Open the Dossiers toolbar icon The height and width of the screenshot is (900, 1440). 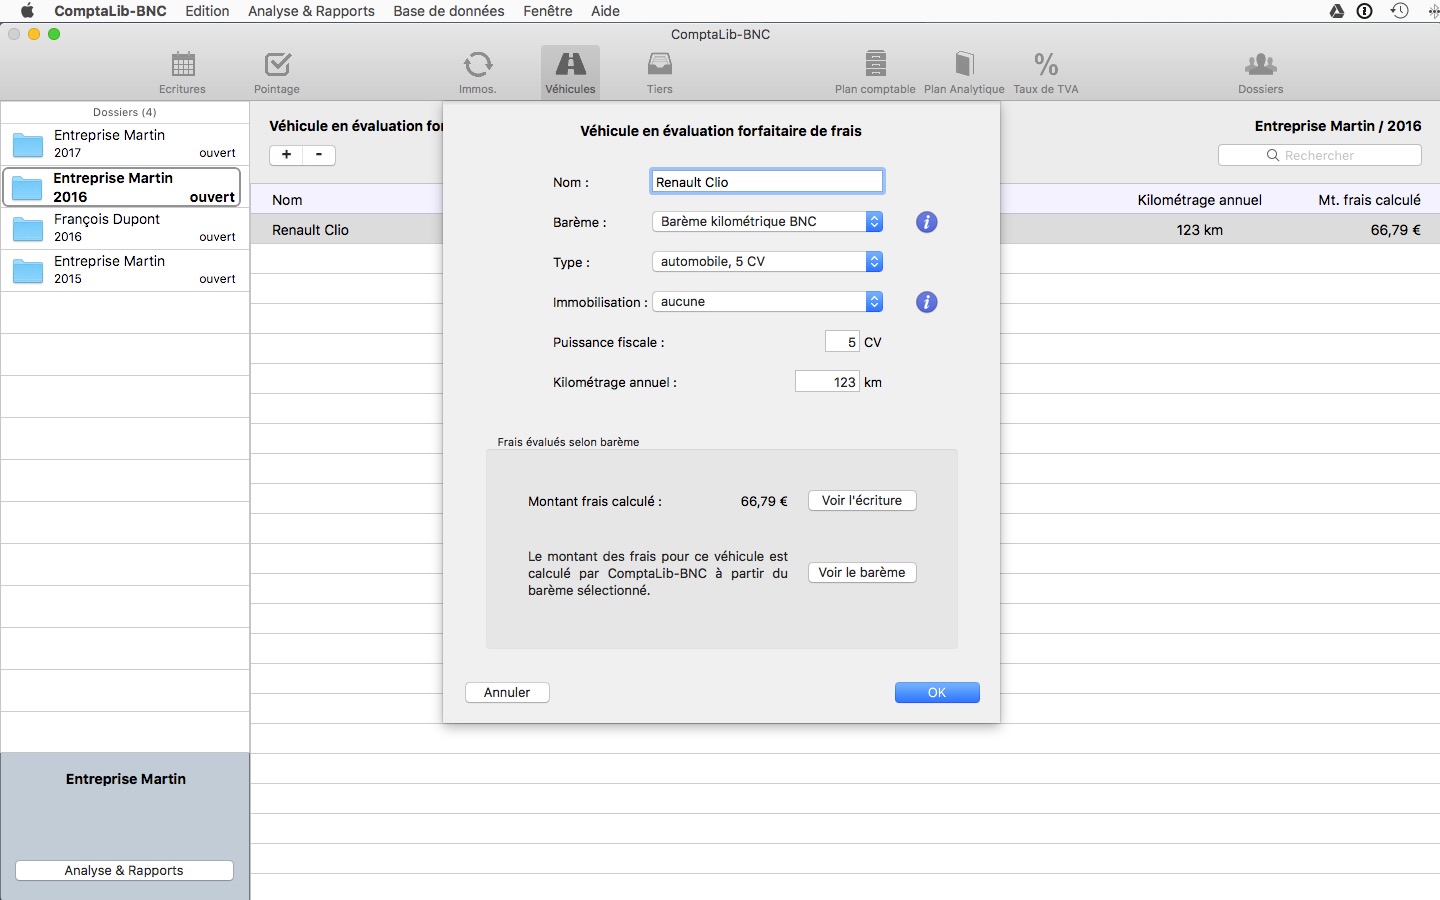click(1260, 72)
